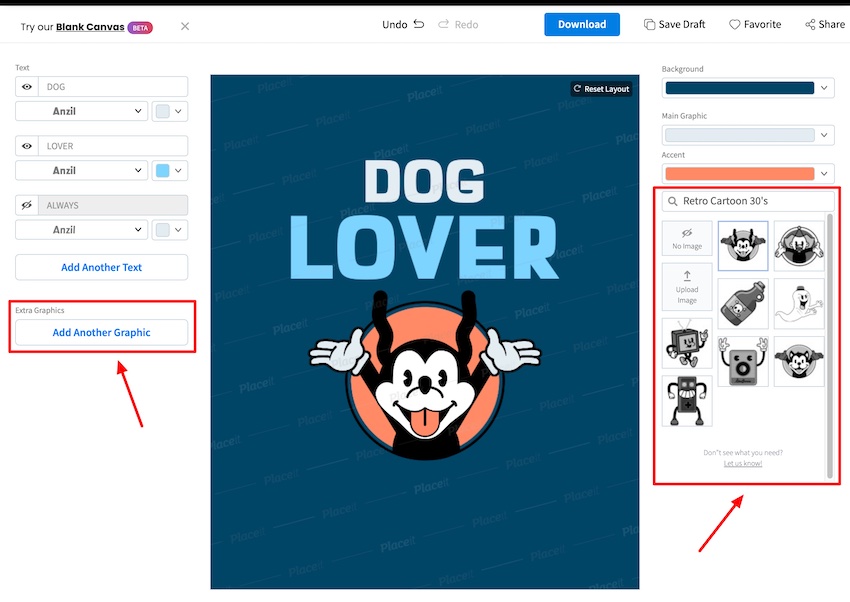The image size is (850, 602).
Task: Click the Let us know link
Action: [743, 463]
